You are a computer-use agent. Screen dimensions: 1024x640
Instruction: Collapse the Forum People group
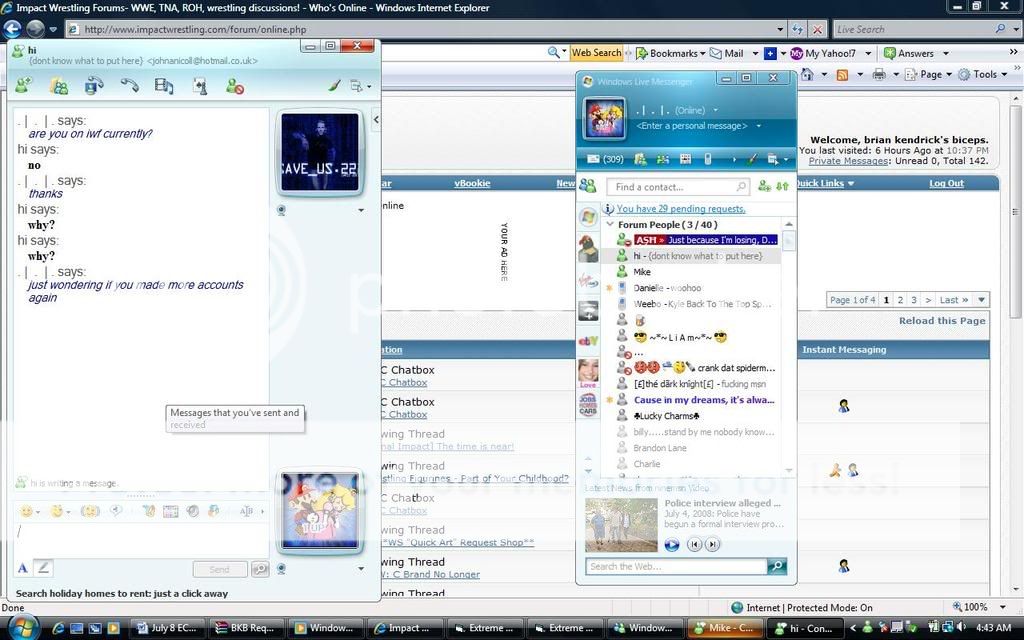point(611,225)
